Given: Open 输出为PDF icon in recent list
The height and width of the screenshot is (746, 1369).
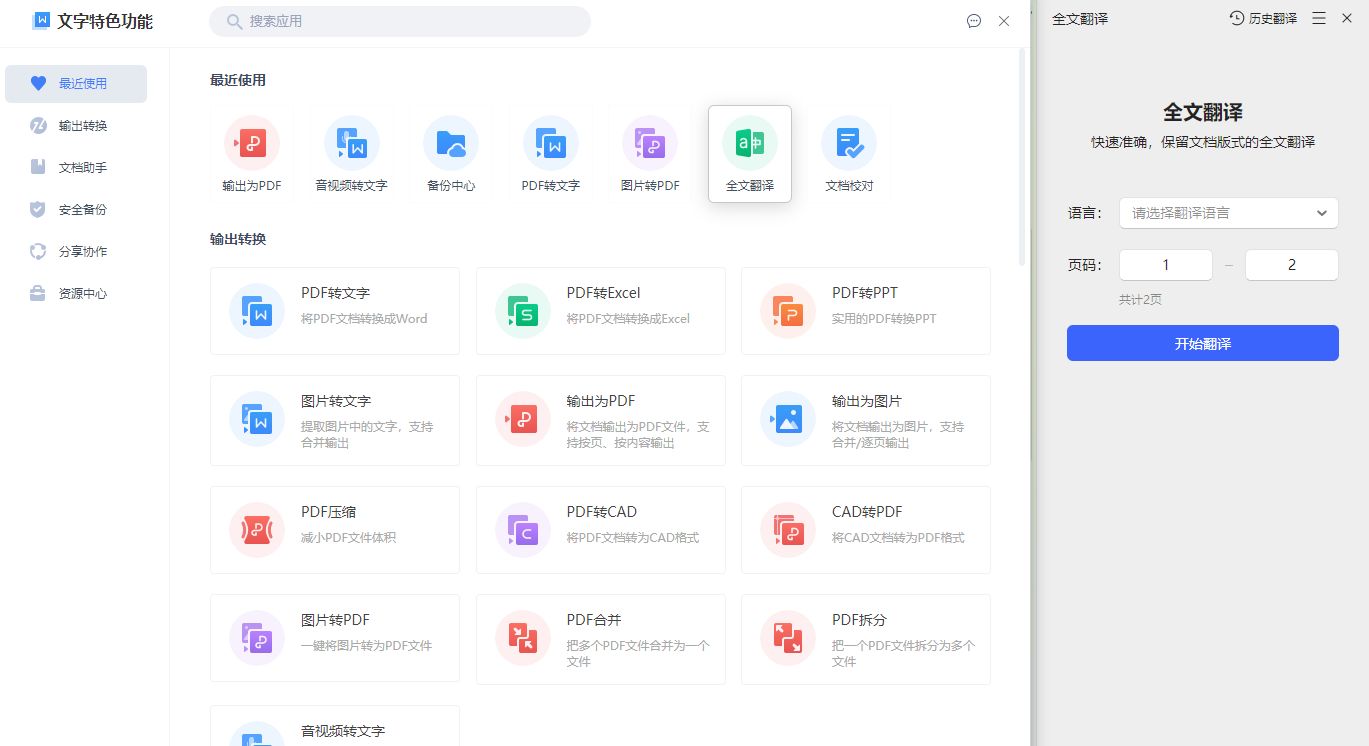Looking at the screenshot, I should click(252, 143).
